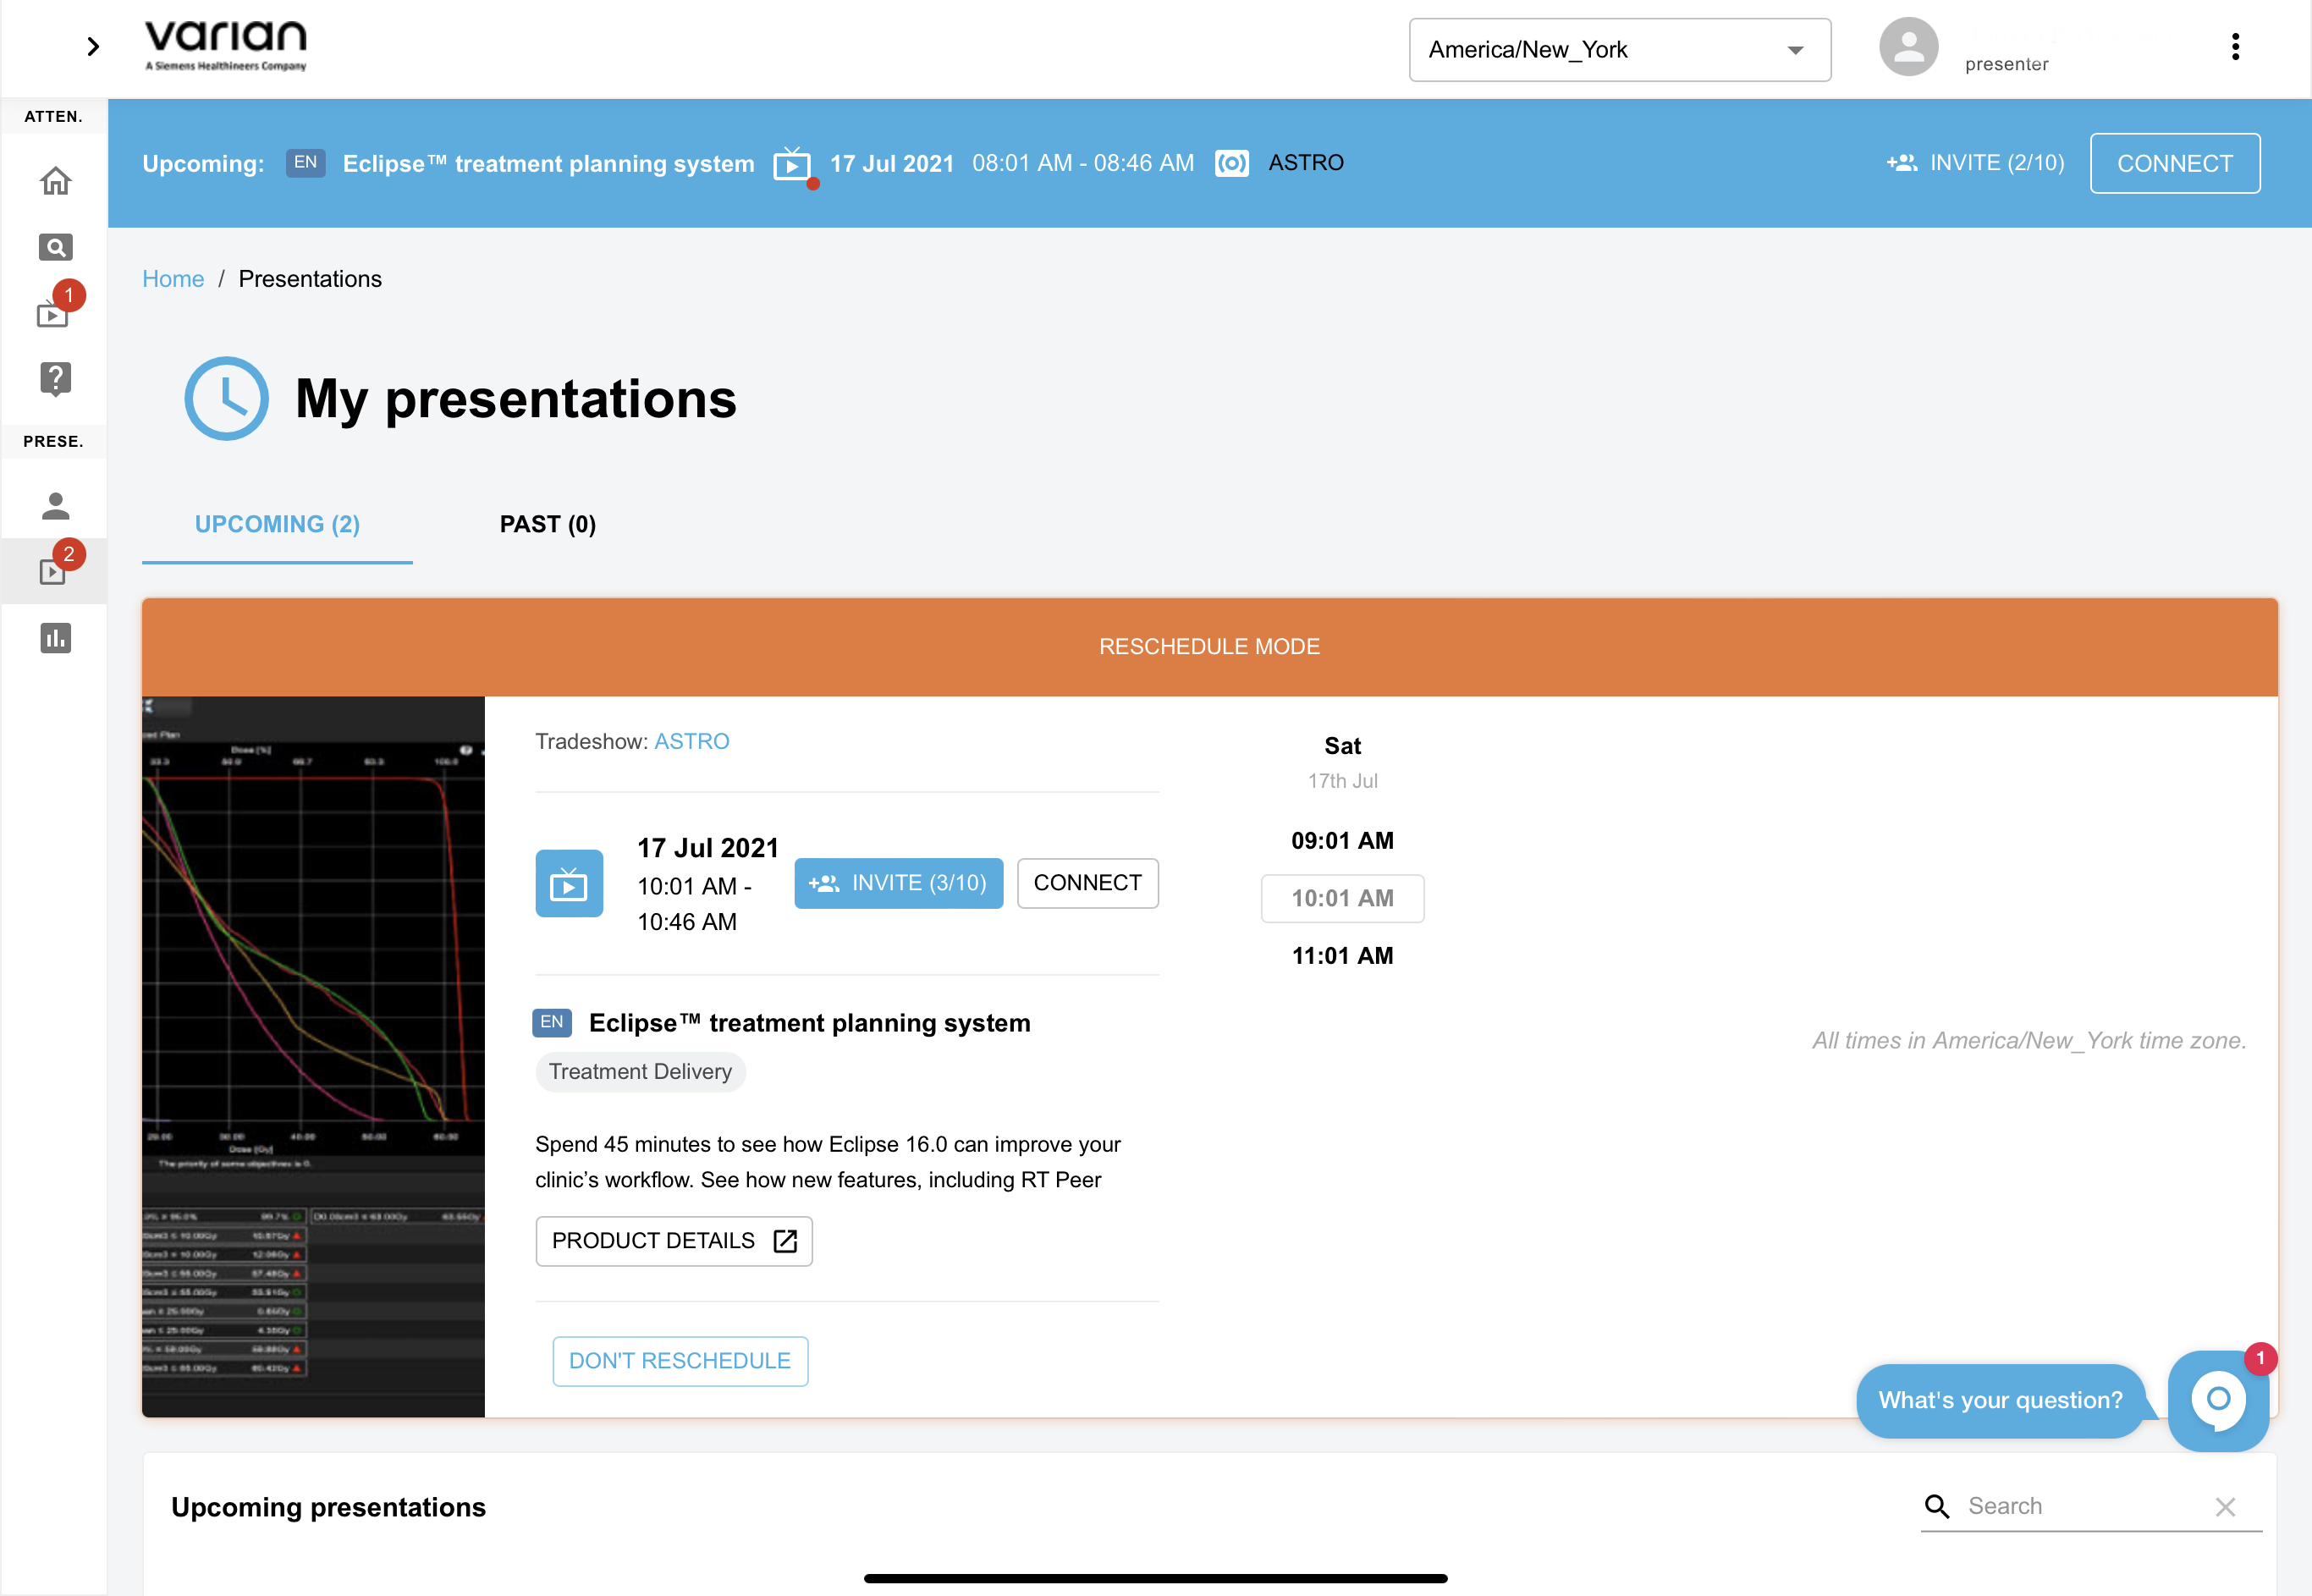This screenshot has width=2312, height=1596.
Task: Open the sidebar search icon
Action: tap(55, 247)
